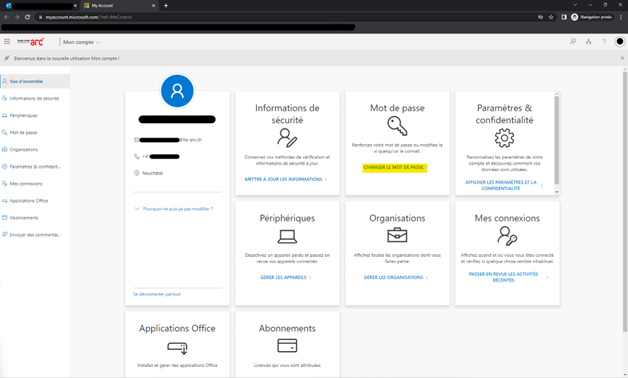Click the gear icon in Paramètres card

click(504, 138)
